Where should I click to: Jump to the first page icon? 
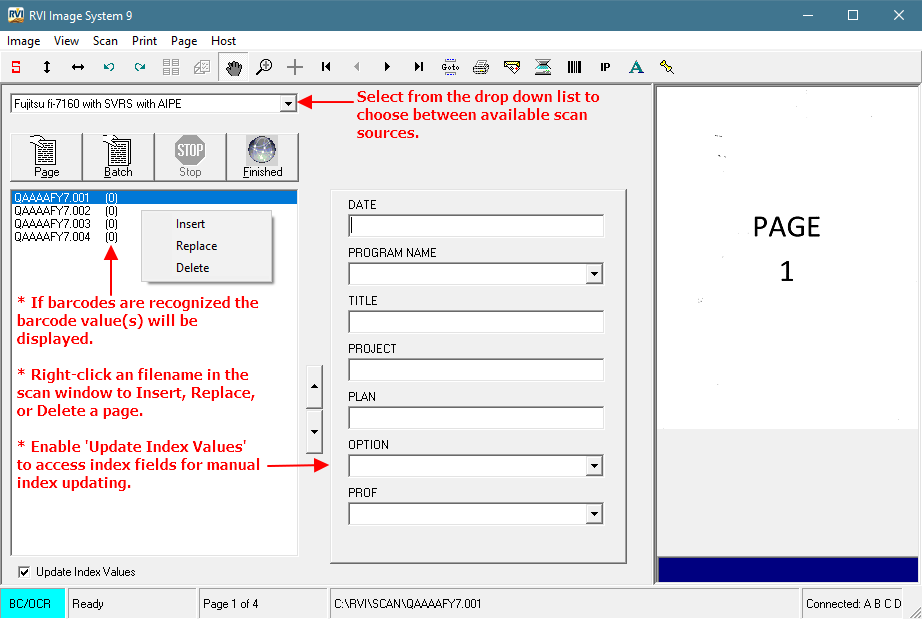tap(326, 67)
